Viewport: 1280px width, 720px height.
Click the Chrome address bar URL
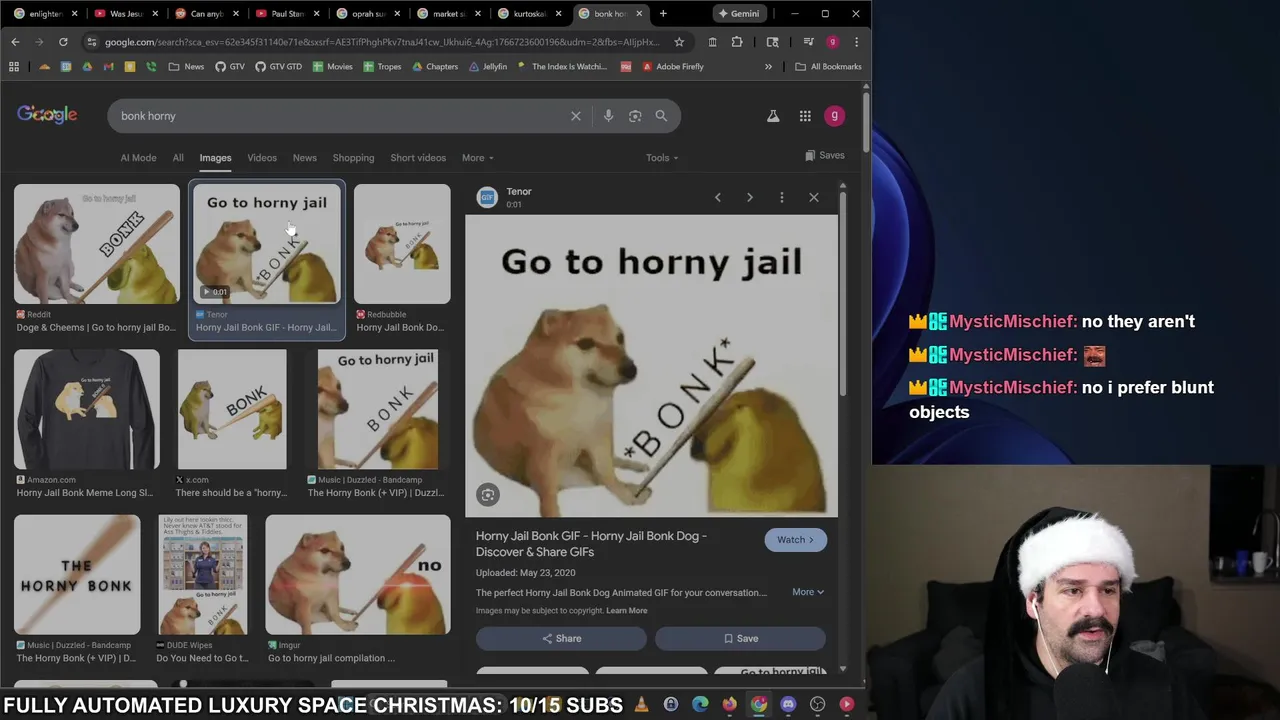382,42
